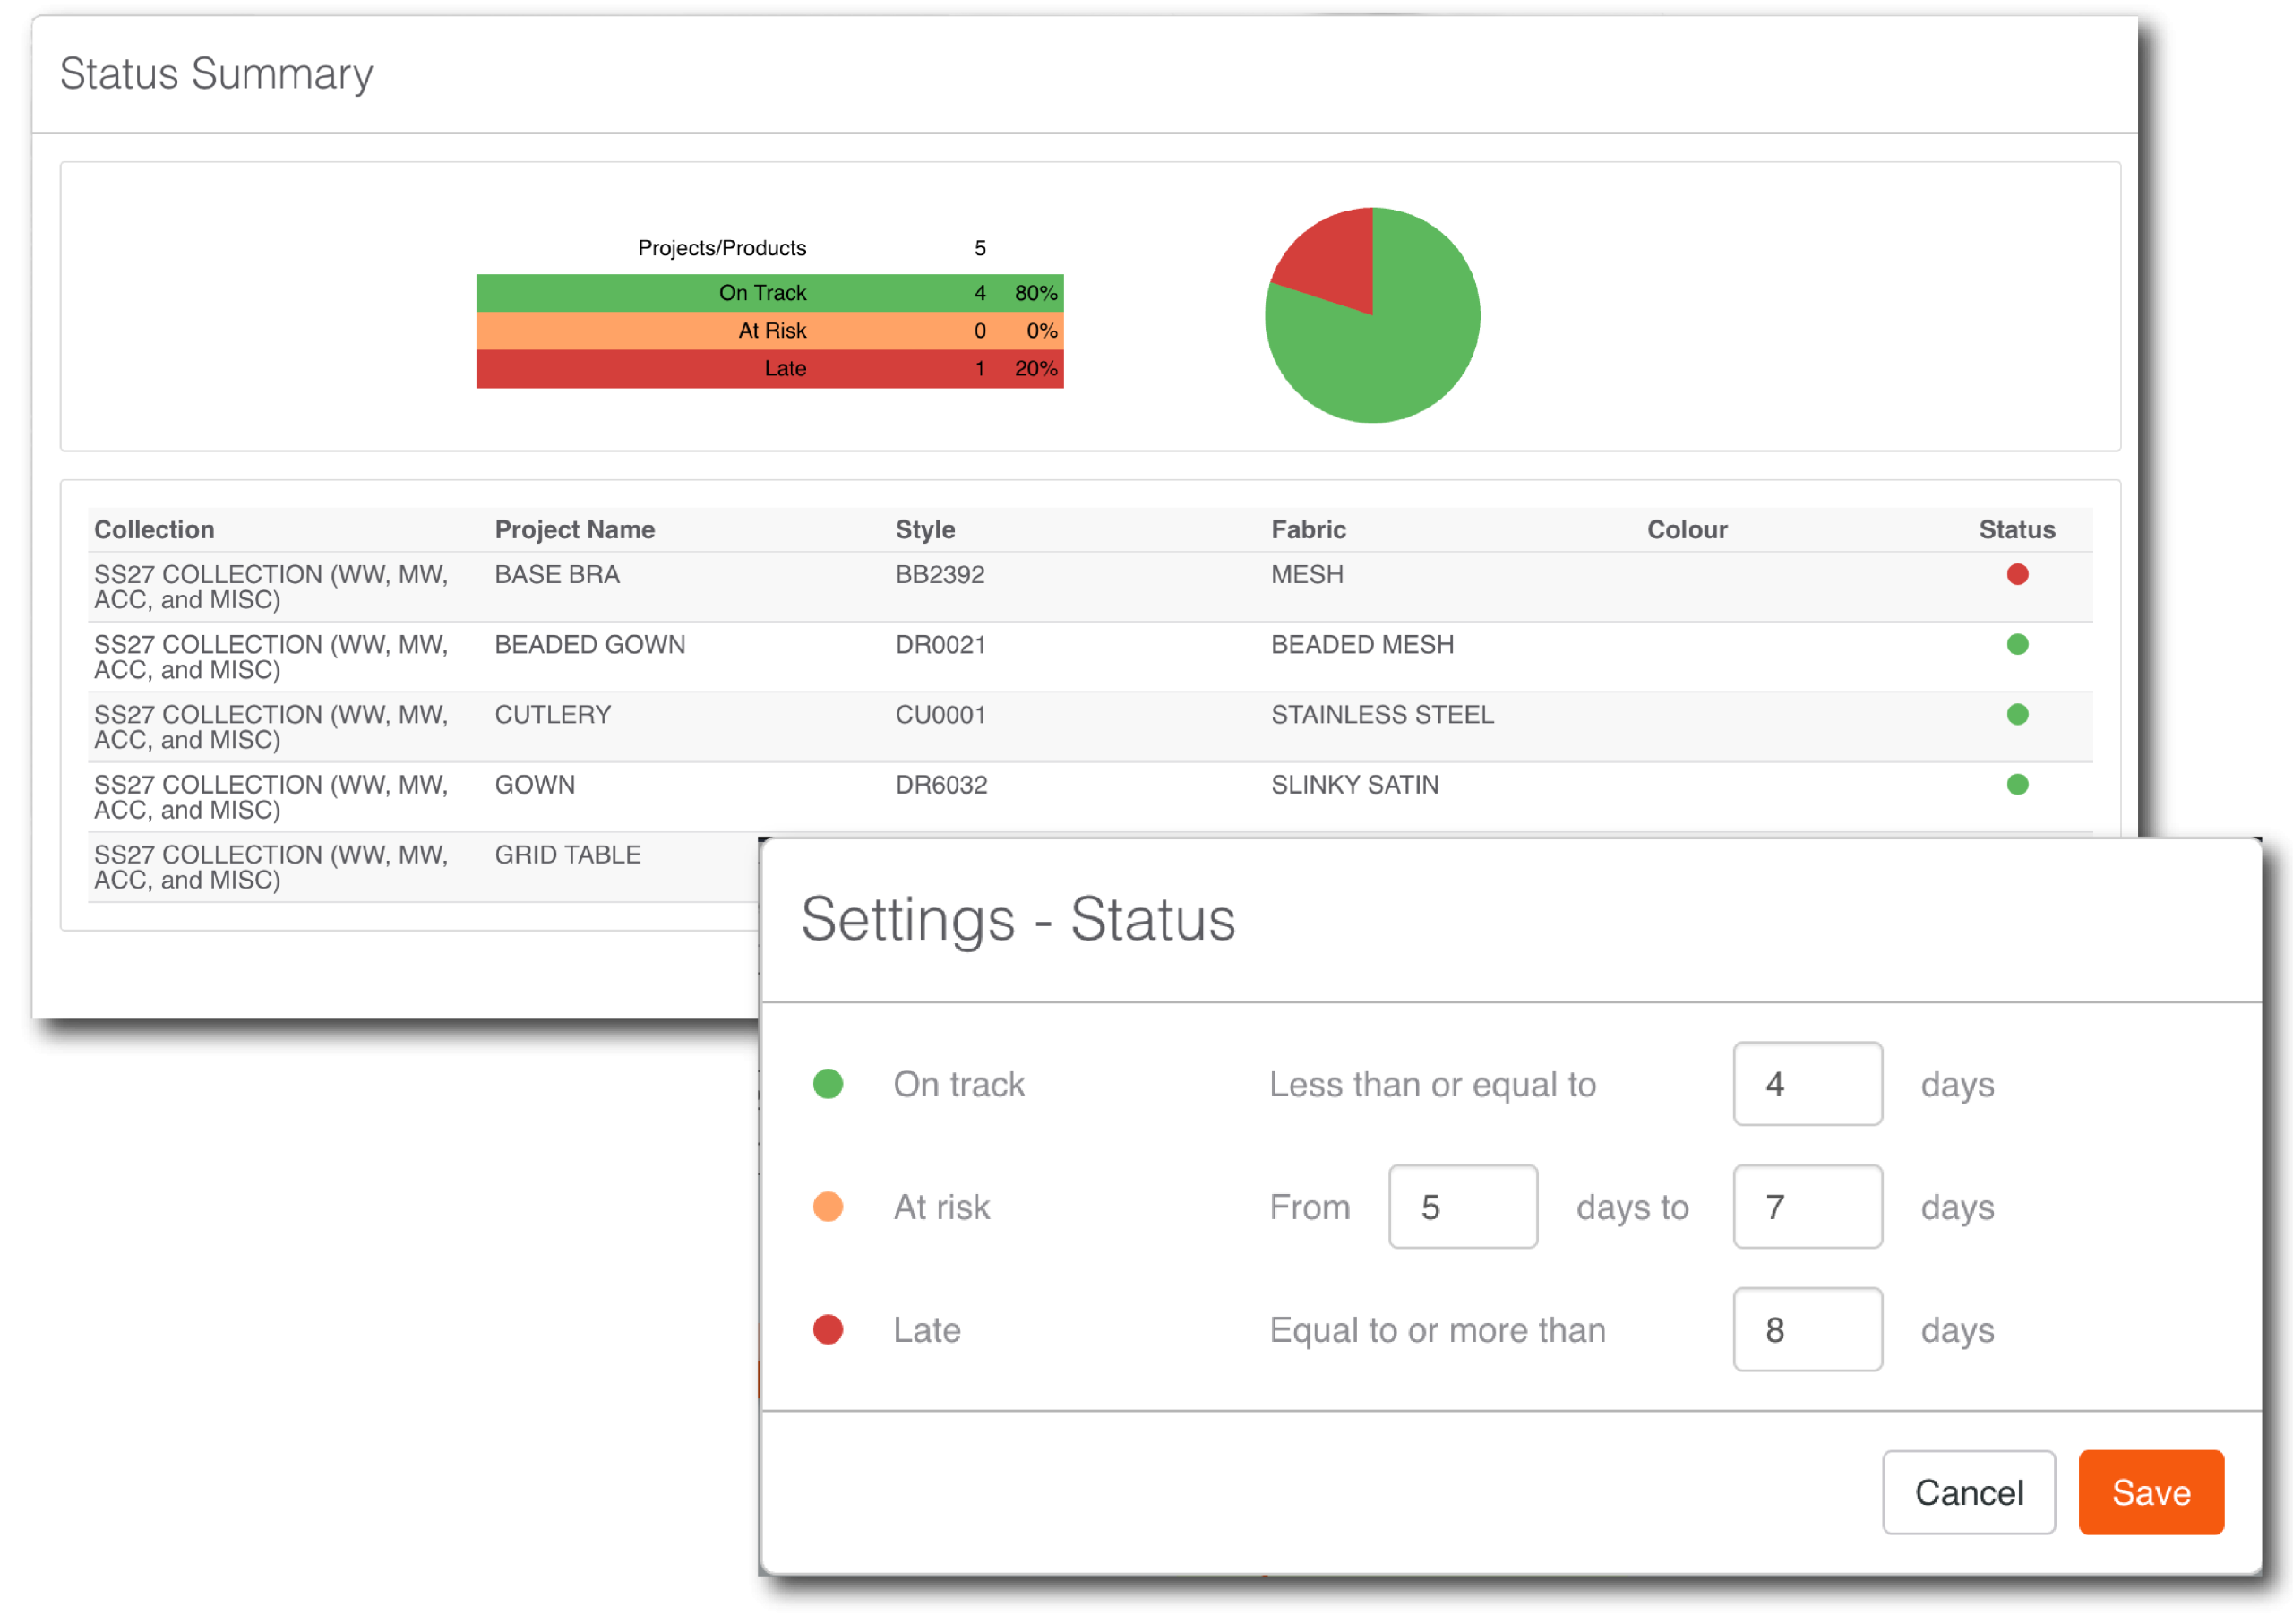
Task: Click the green slice of the pie chart
Action: point(1400,350)
